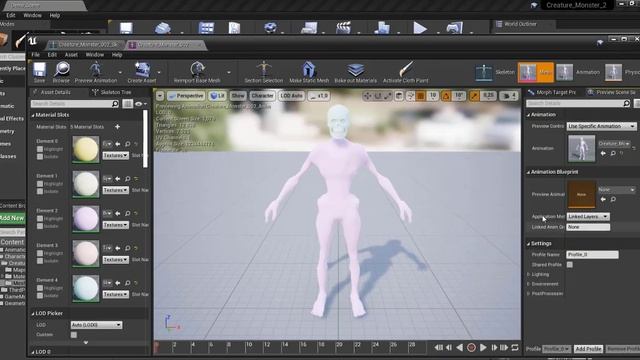This screenshot has height=360, width=640.
Task: Open Help menu in main editor
Action: pyautogui.click(x=55, y=15)
